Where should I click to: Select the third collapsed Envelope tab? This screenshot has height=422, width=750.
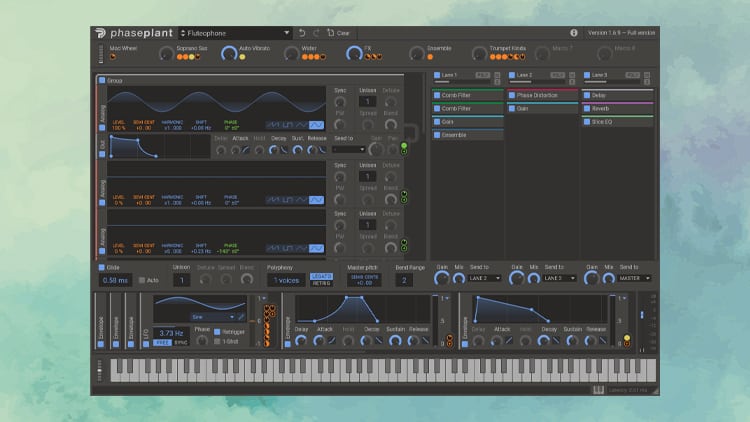point(131,321)
